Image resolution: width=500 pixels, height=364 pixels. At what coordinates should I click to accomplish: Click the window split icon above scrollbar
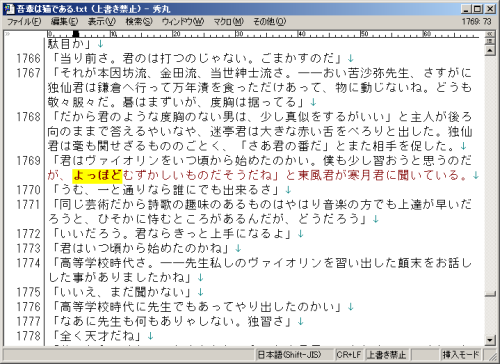(489, 34)
